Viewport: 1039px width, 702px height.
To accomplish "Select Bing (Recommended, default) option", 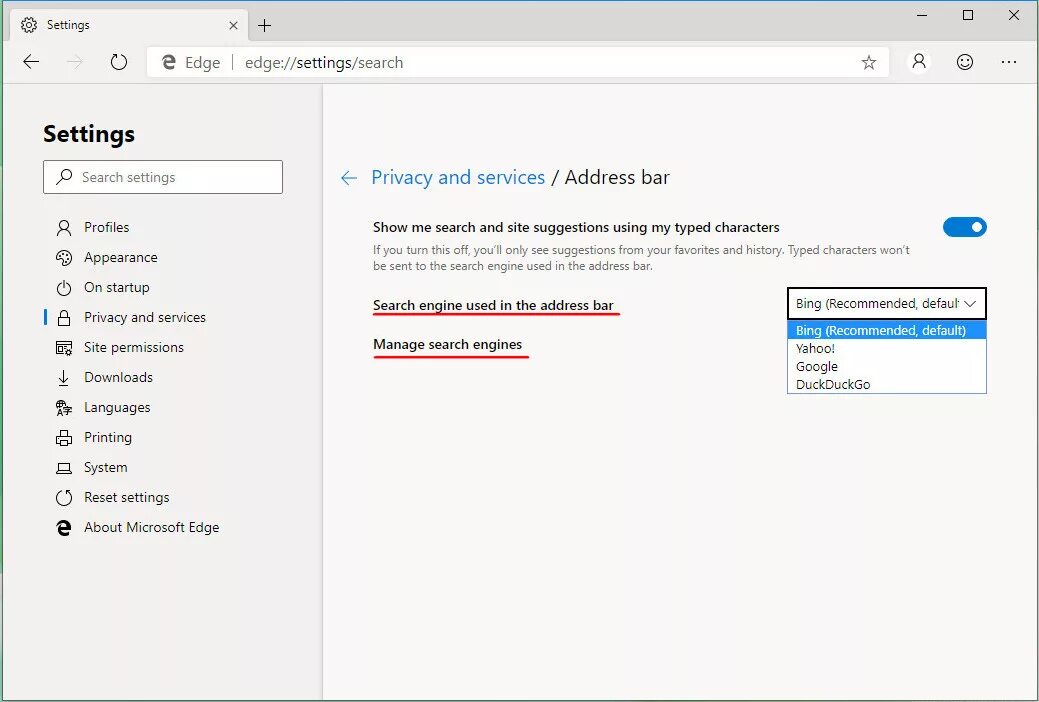I will [887, 330].
